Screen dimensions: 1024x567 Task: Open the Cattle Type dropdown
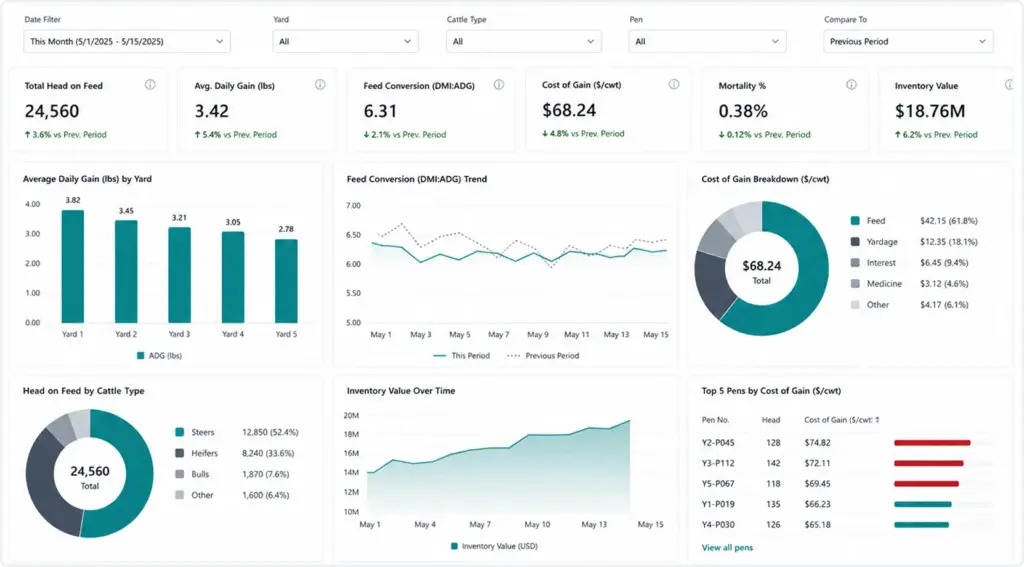coord(524,41)
